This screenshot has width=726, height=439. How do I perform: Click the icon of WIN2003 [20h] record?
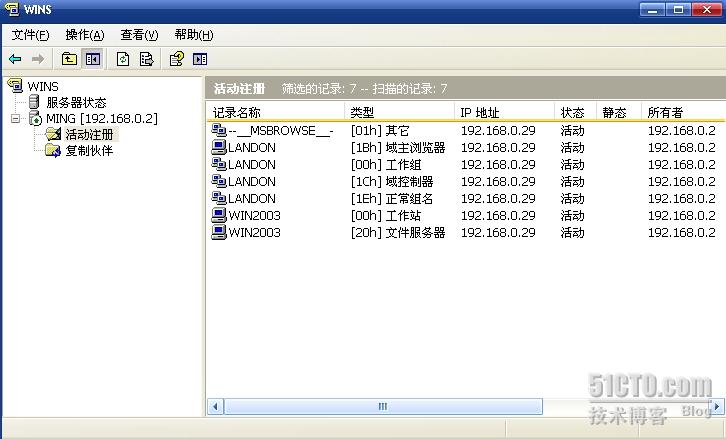click(219, 232)
